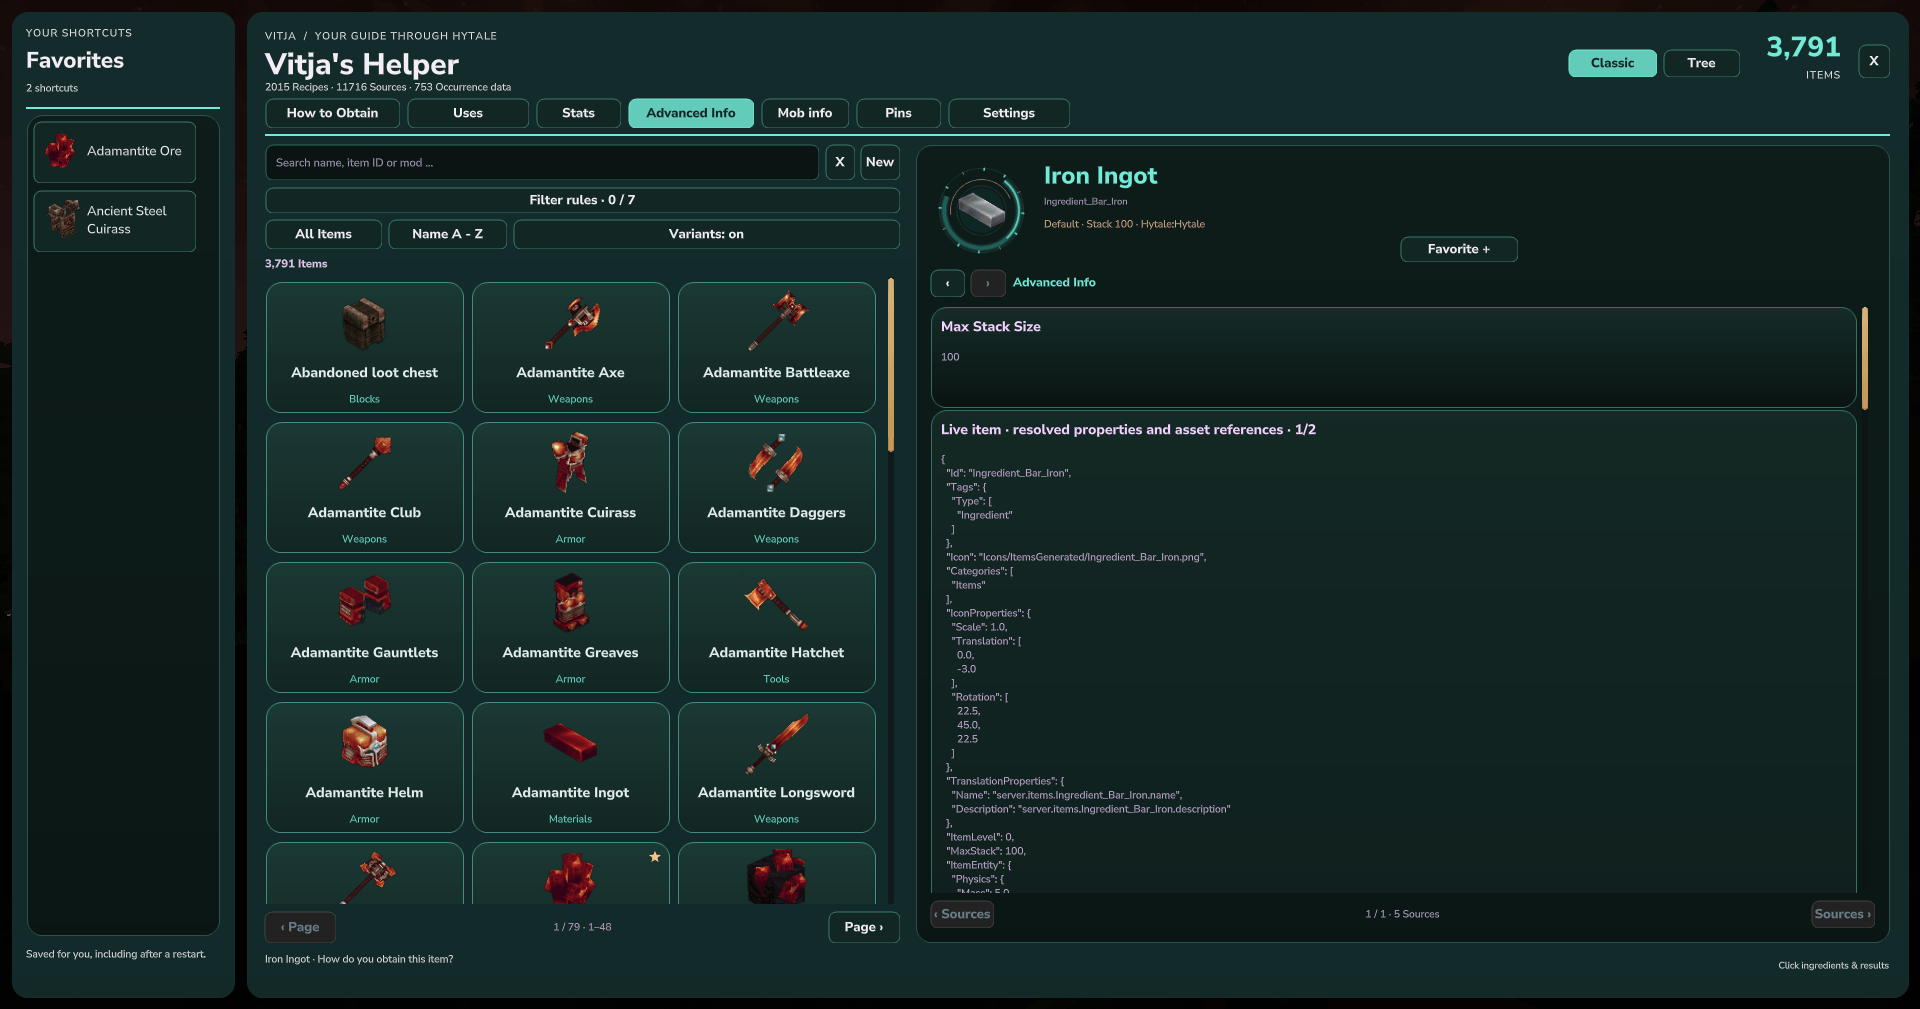Go to next Advanced Info section arrow

(x=988, y=283)
